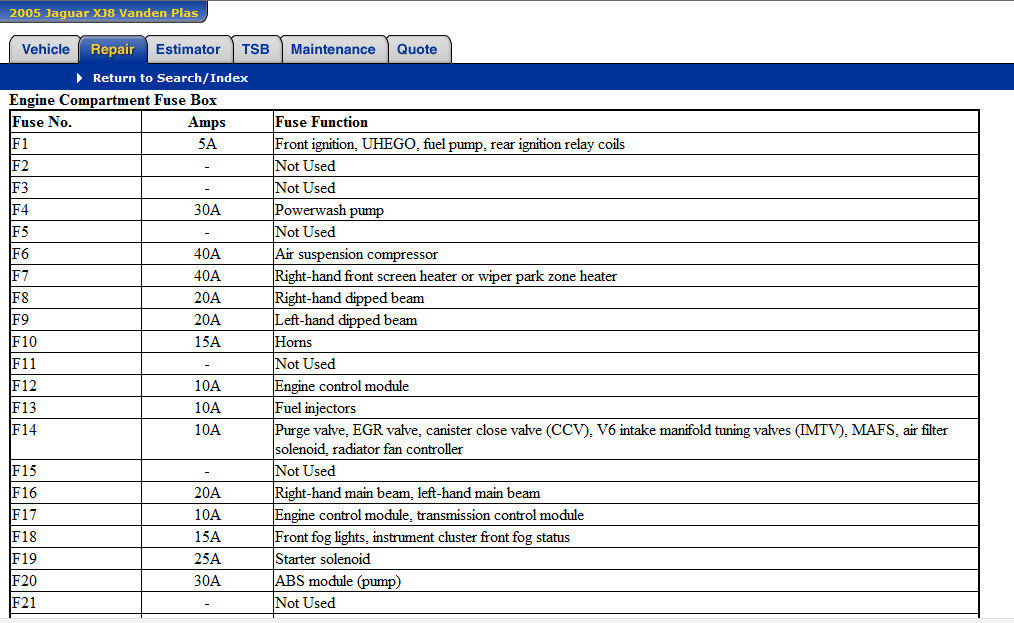Select the F11 fuse number cell
This screenshot has width=1014, height=623.
tap(76, 364)
